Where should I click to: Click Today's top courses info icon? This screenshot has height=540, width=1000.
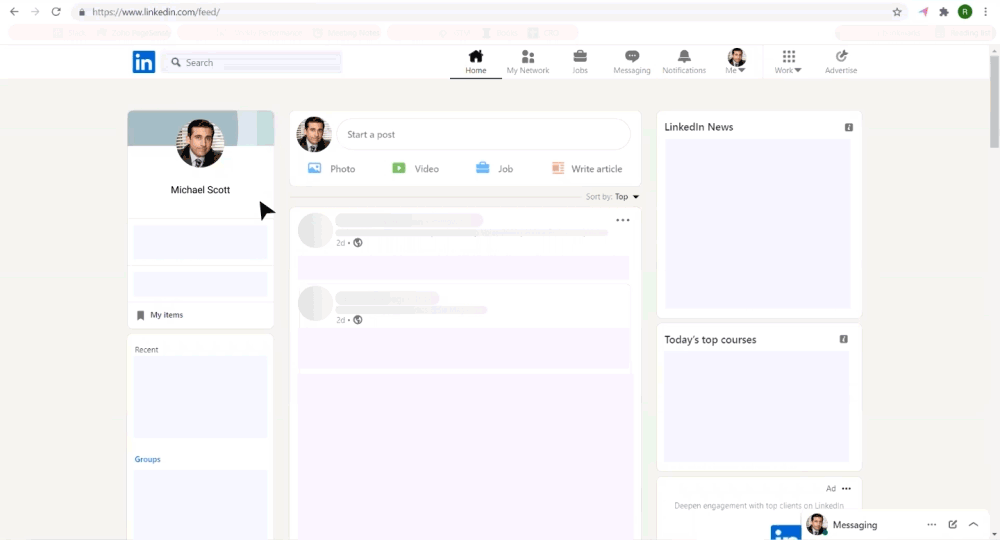(844, 339)
